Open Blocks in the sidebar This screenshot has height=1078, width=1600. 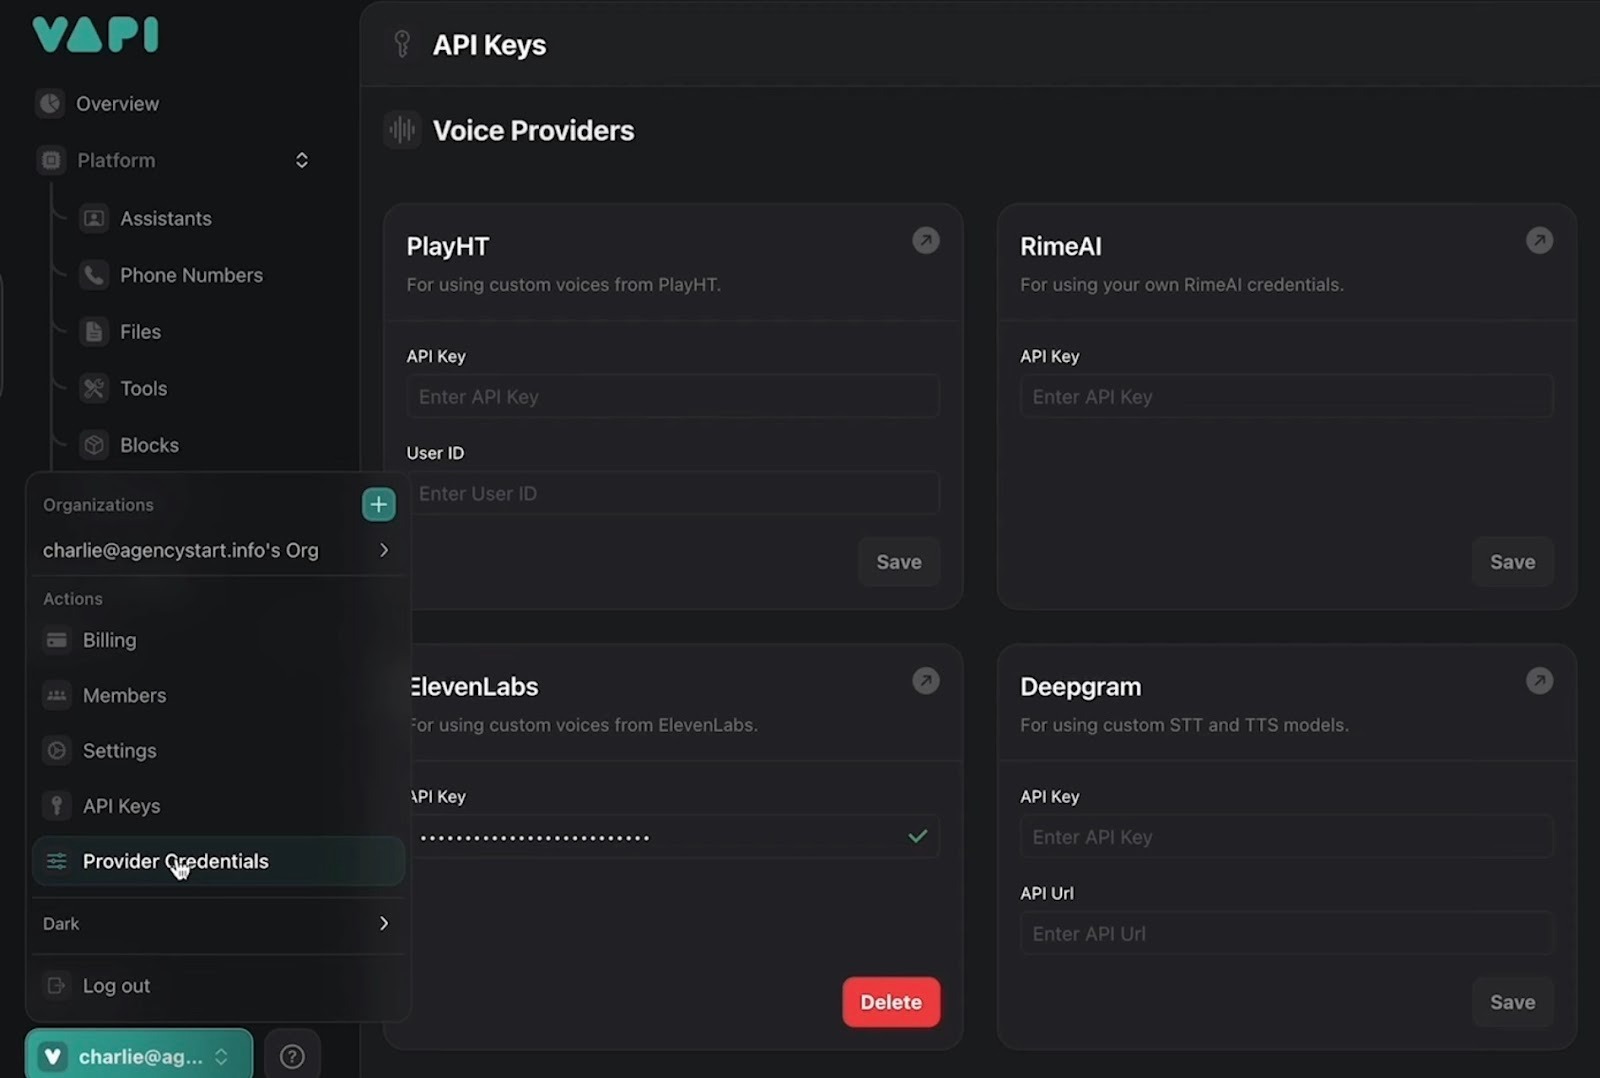[x=149, y=445]
